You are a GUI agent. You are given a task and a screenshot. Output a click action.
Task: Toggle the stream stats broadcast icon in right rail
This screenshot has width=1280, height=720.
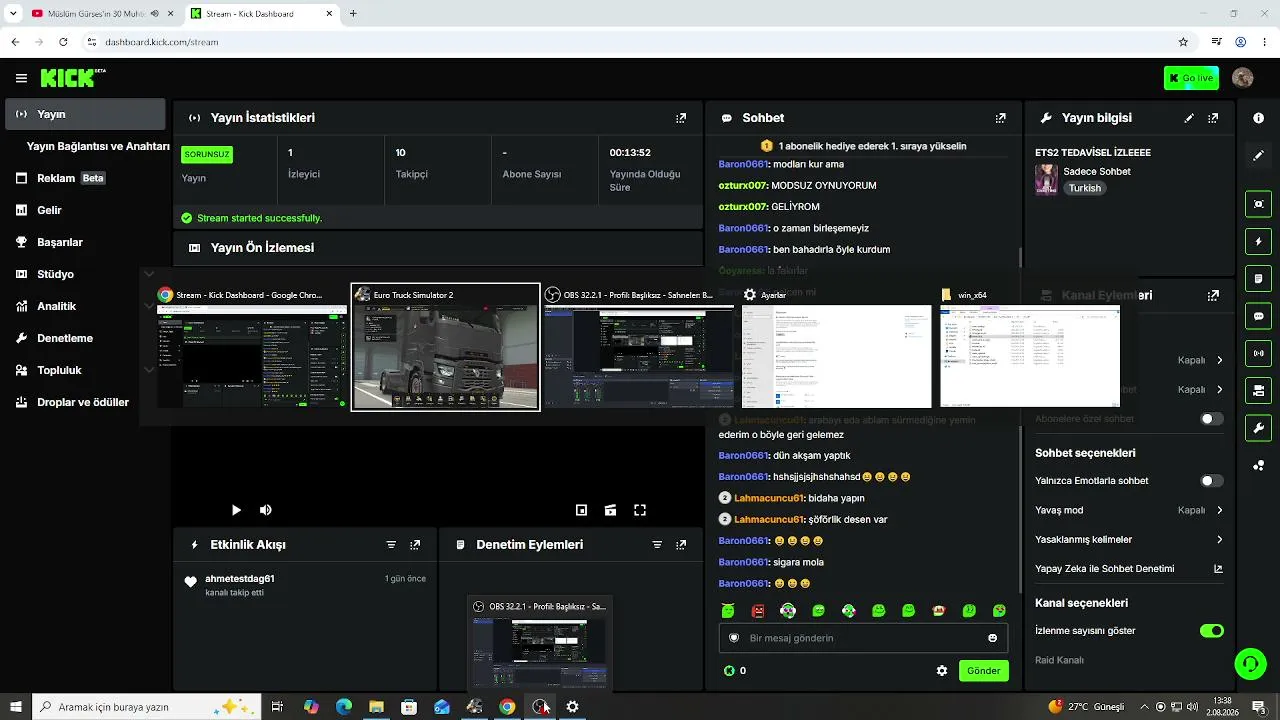[1258, 353]
